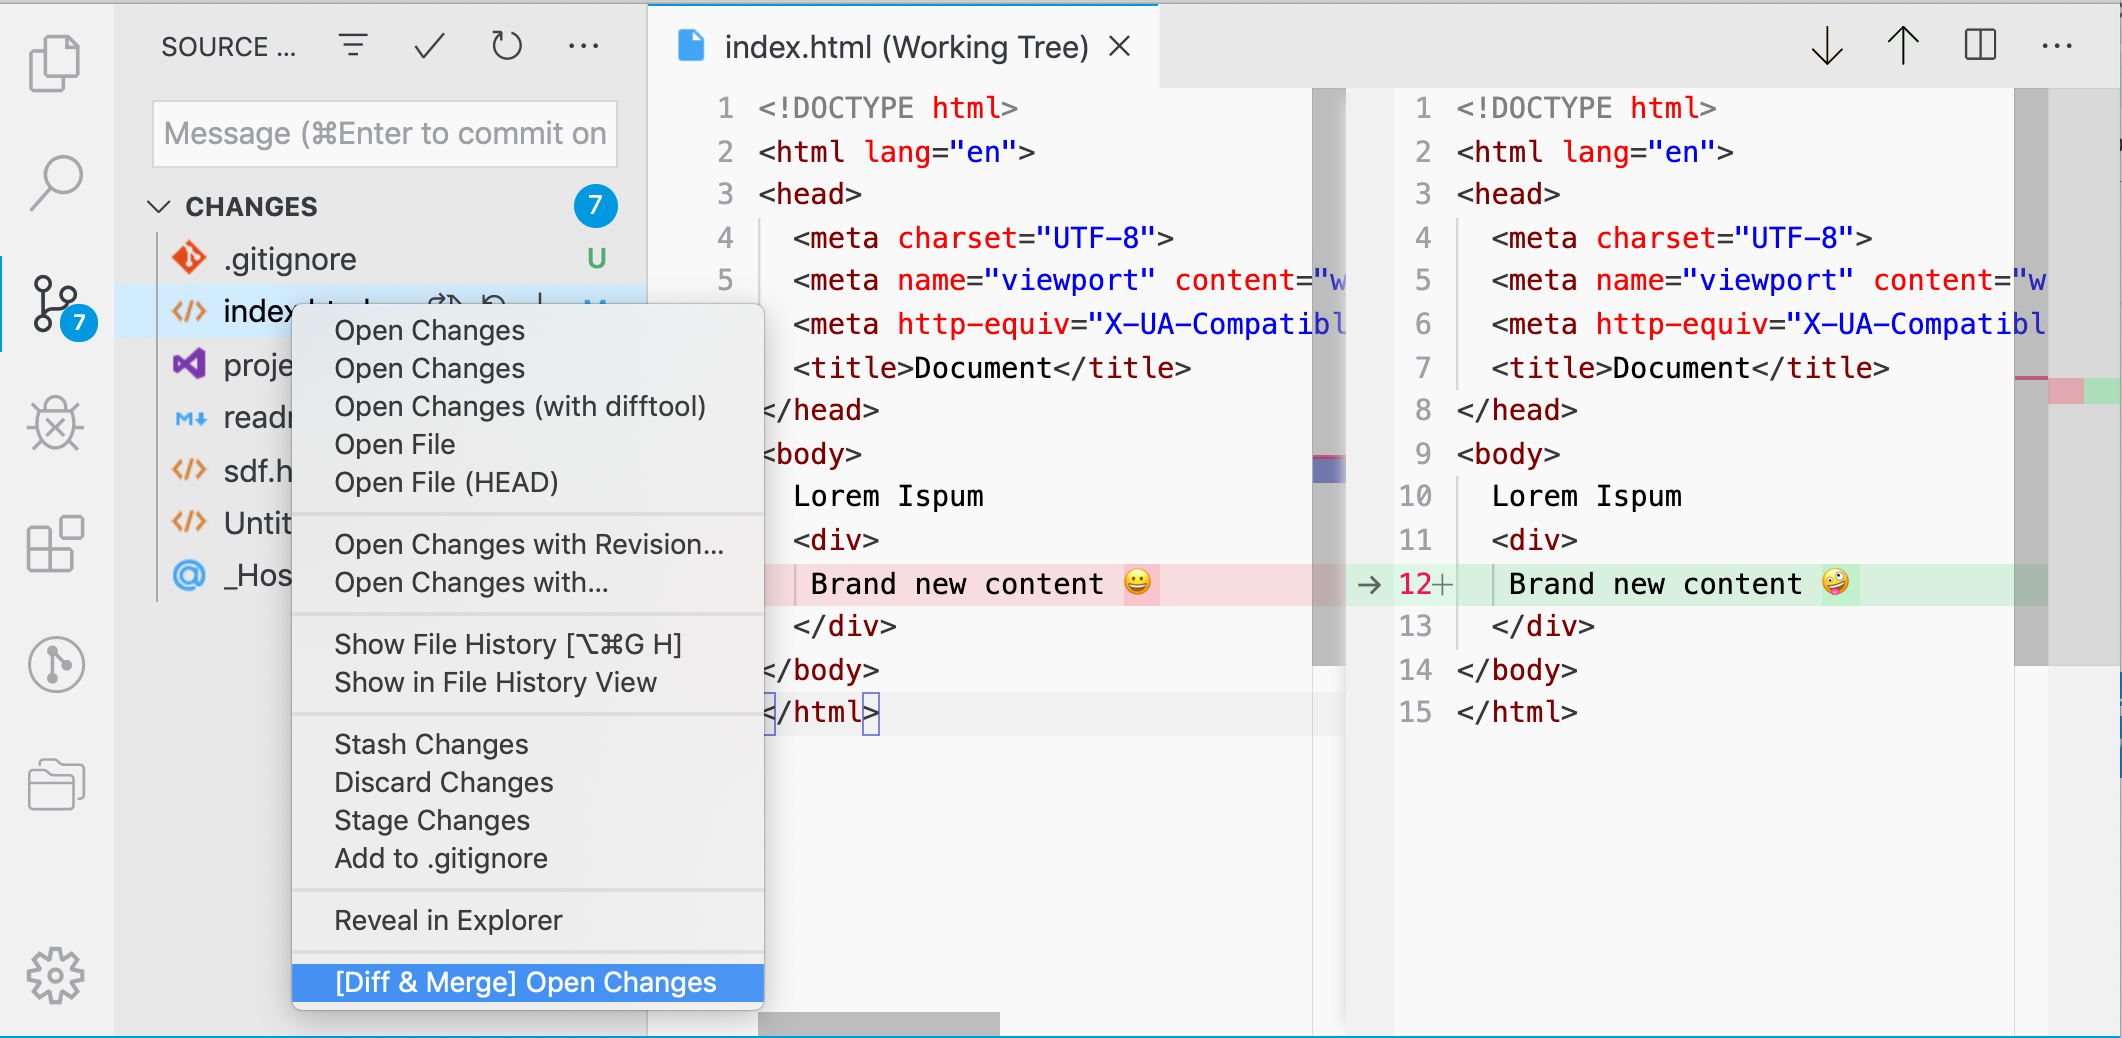Collapse the CHANGES section
Screen dimensions: 2122x1038
tap(159, 206)
